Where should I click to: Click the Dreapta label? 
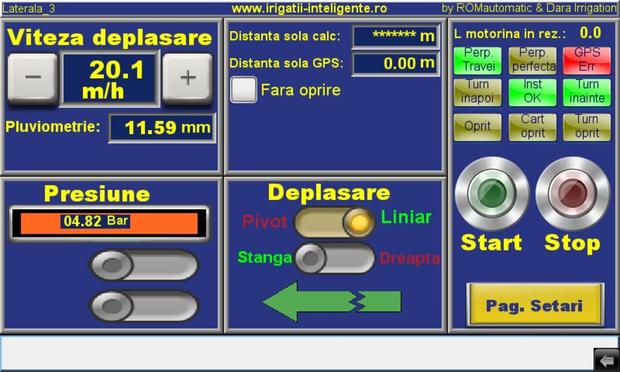(410, 258)
